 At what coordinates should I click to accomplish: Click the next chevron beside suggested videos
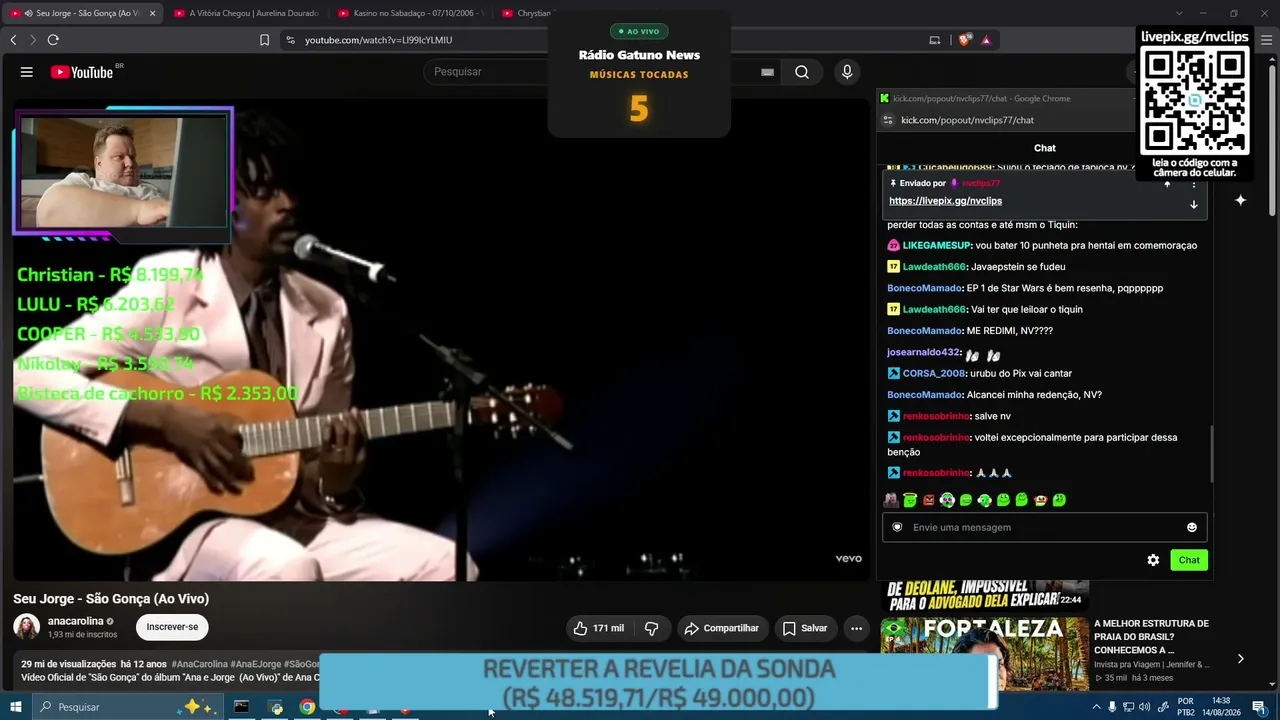[x=1240, y=658]
